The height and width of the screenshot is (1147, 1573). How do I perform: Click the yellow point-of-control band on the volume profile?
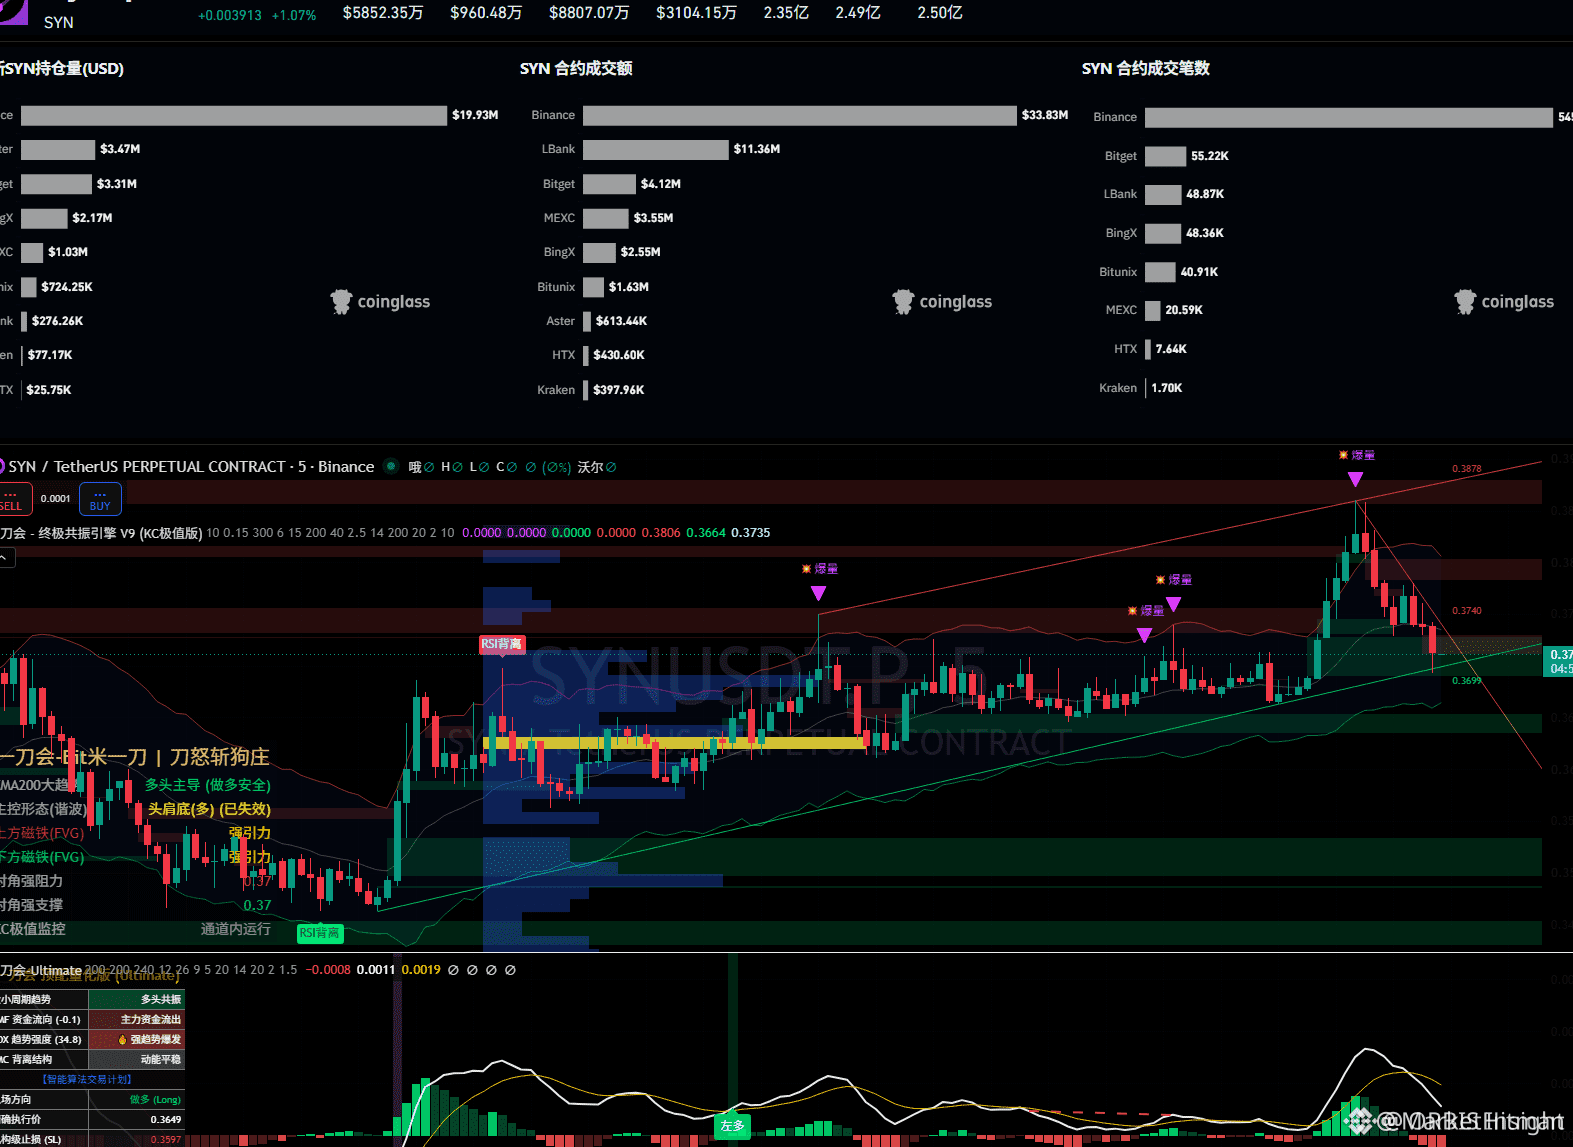click(x=675, y=743)
